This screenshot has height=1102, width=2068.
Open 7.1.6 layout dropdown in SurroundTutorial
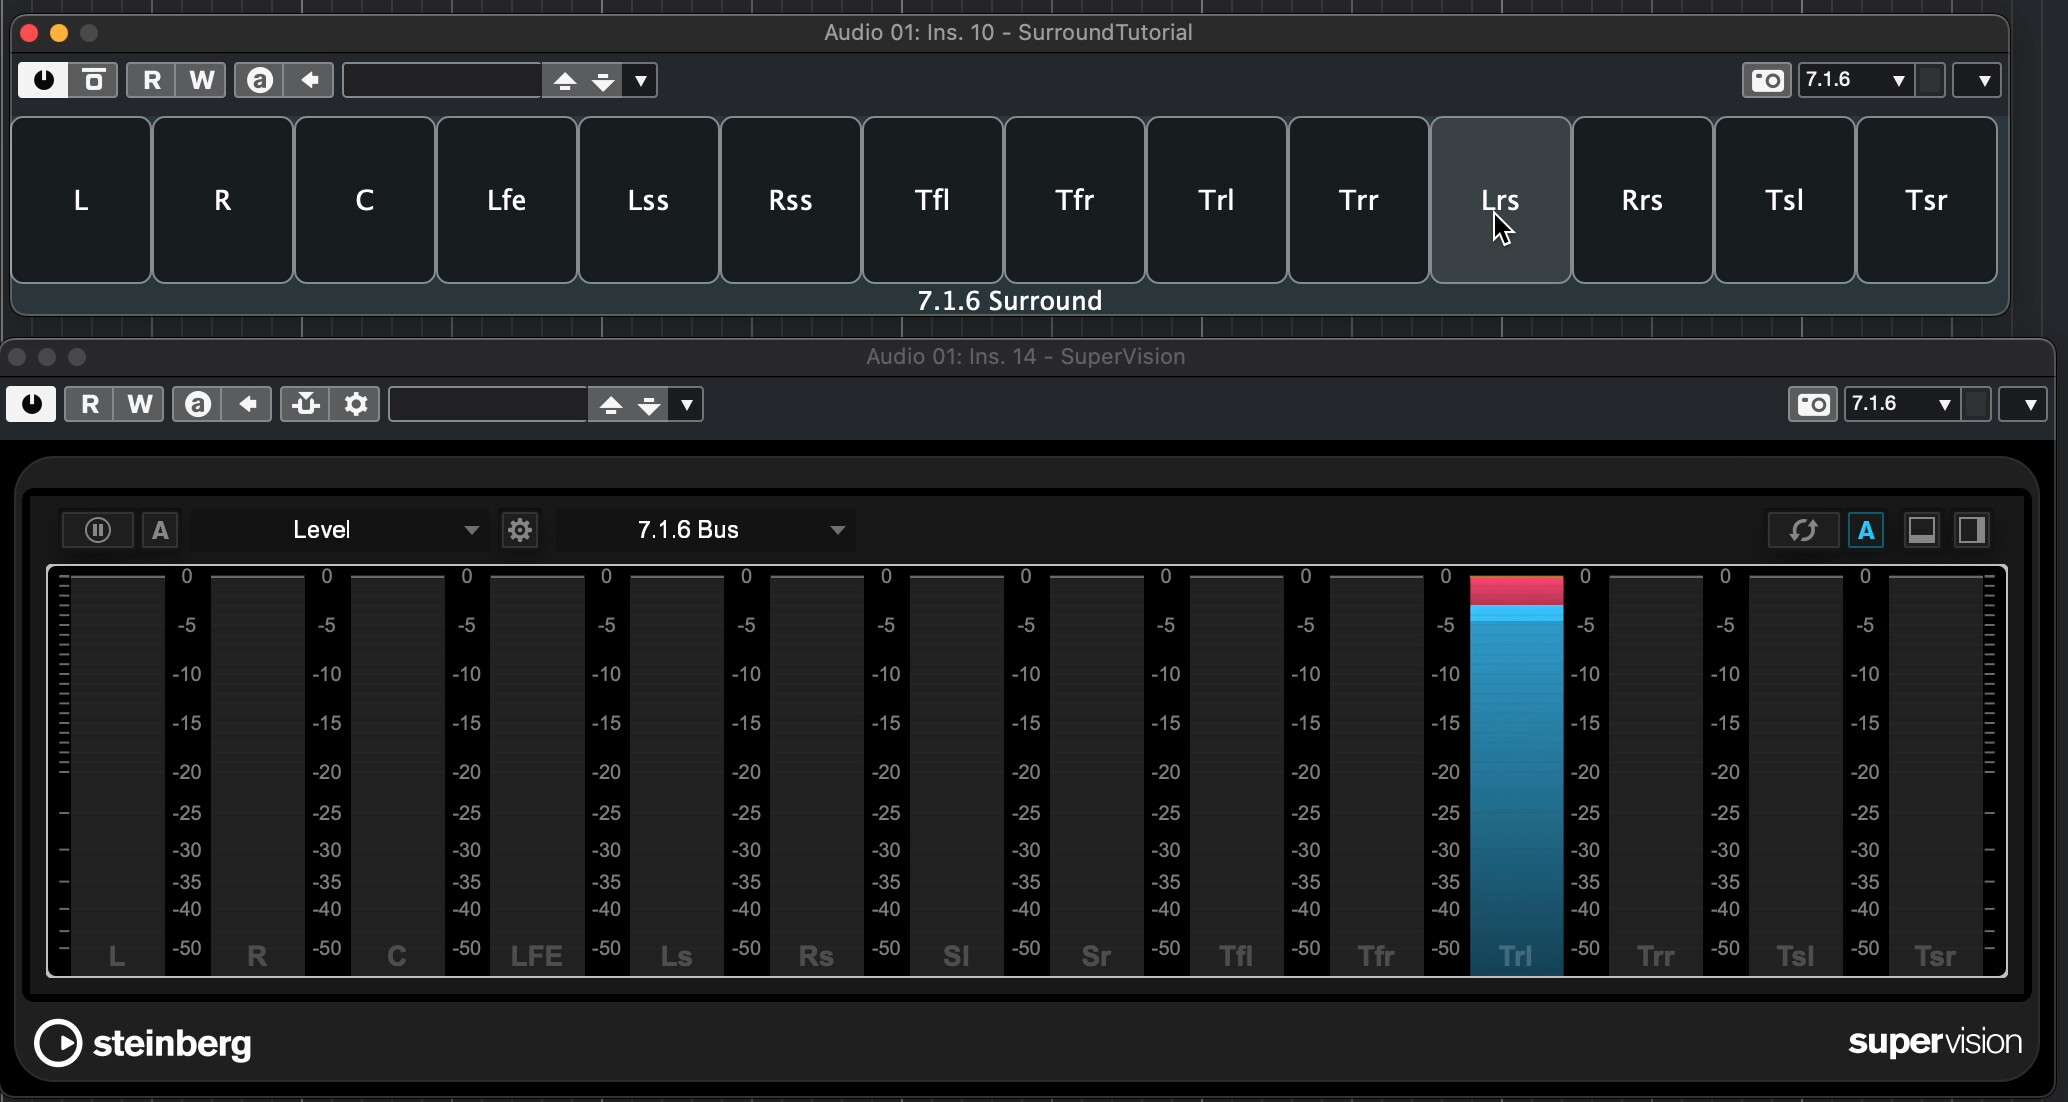[1856, 80]
